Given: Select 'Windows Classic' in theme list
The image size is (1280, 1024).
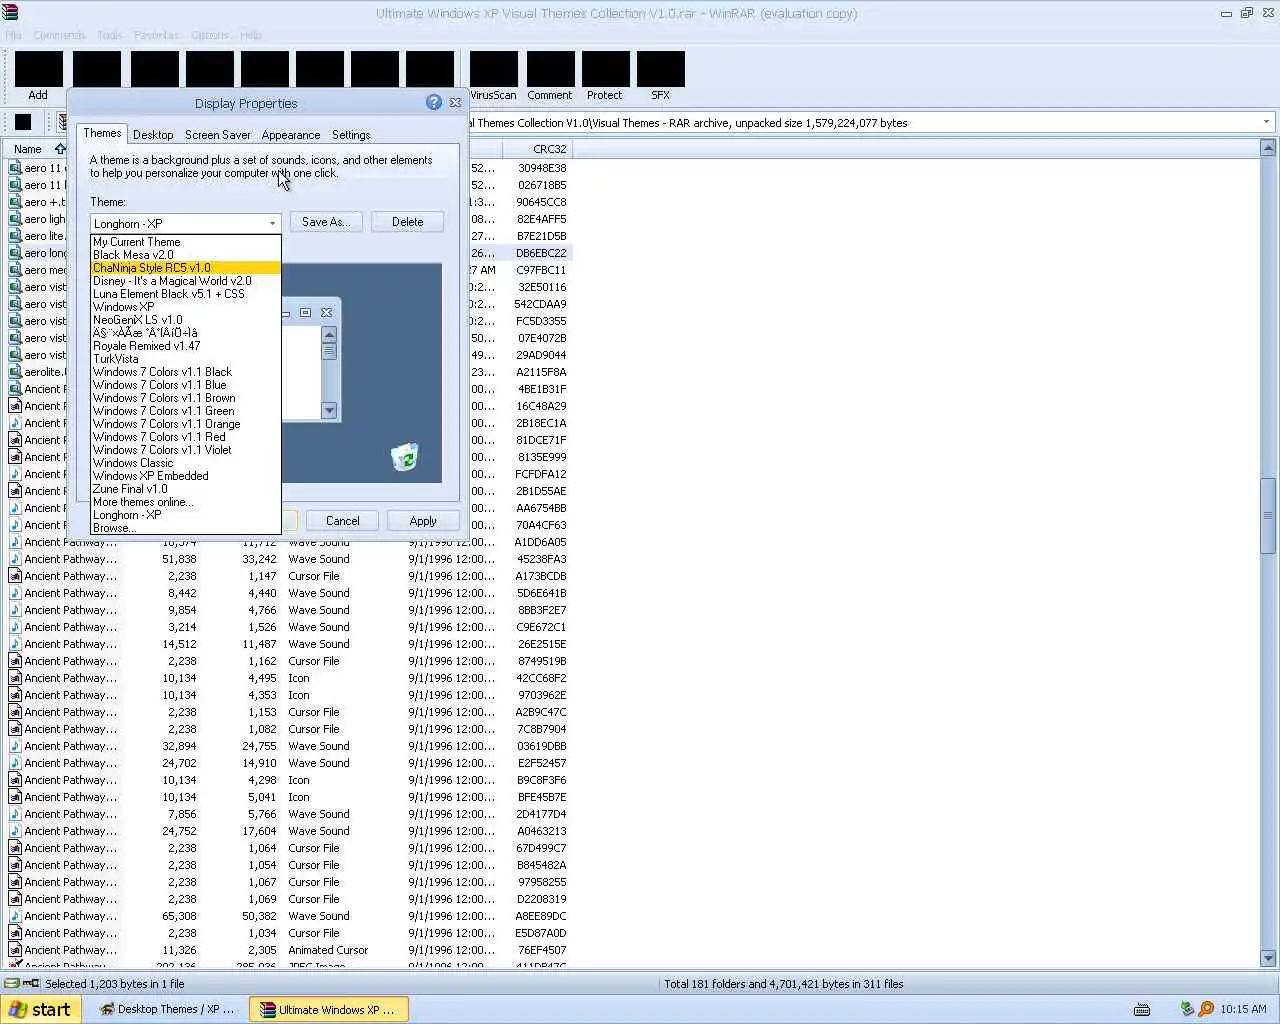Looking at the screenshot, I should (185, 463).
